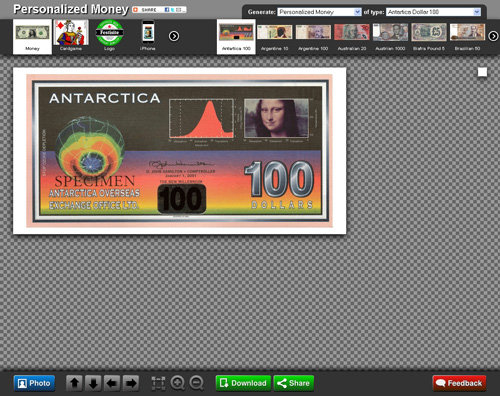
Task: Zoom out with the magnifier minus icon
Action: click(x=196, y=383)
